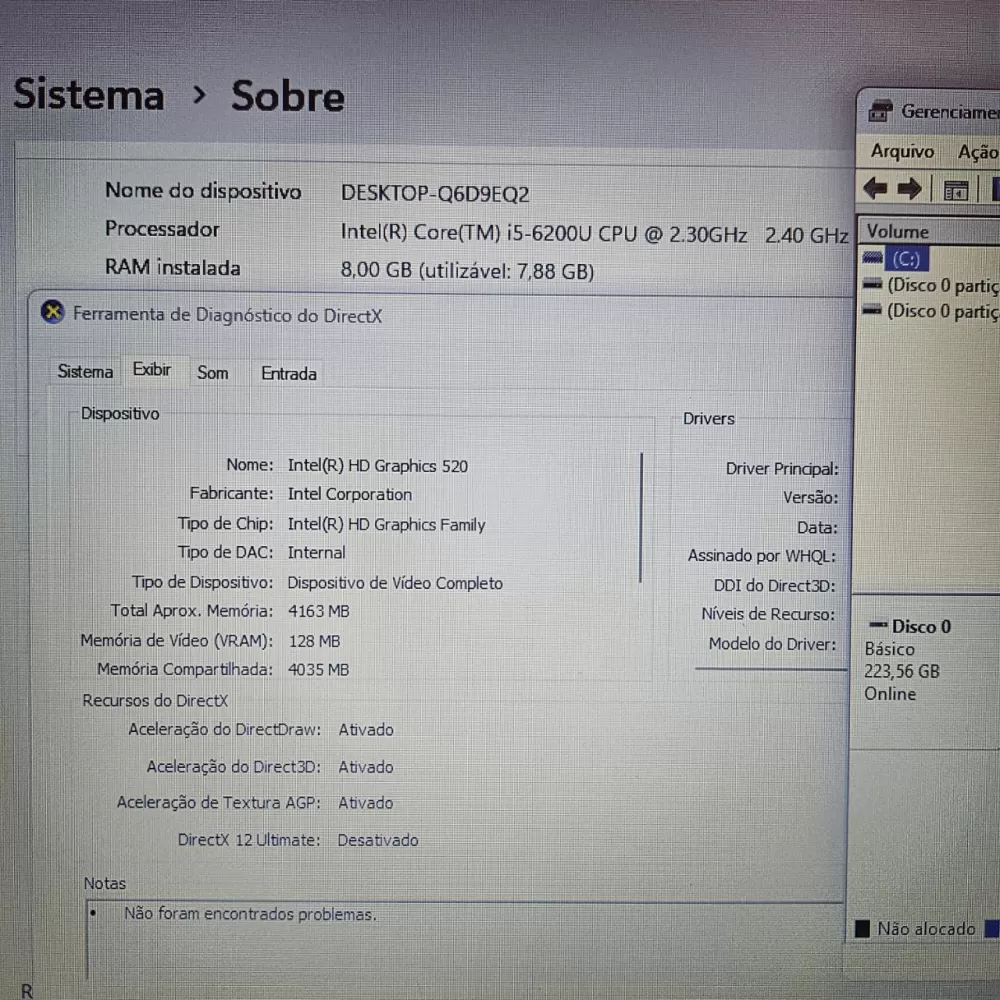Click the Volume column header

(x=897, y=232)
